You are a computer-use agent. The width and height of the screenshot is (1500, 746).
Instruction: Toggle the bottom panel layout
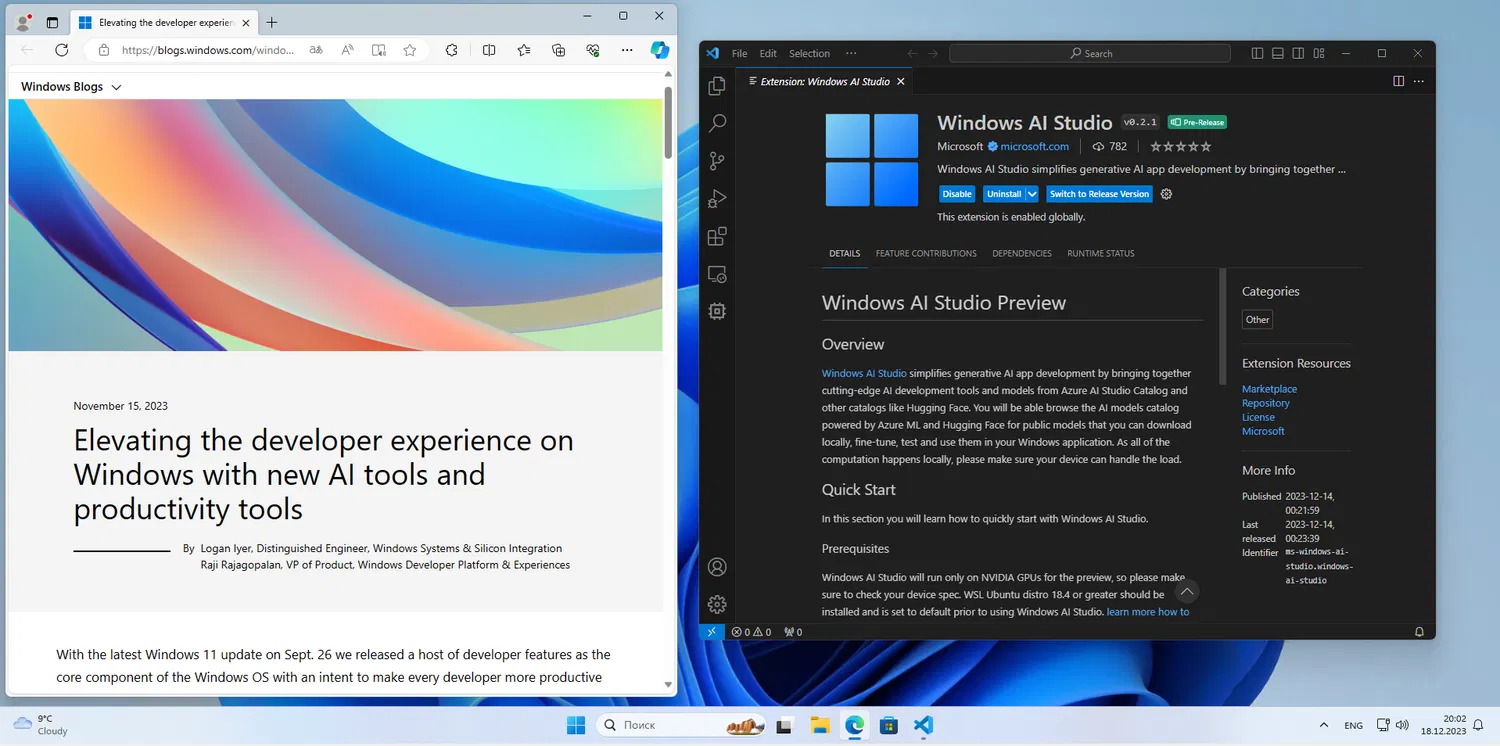1278,54
